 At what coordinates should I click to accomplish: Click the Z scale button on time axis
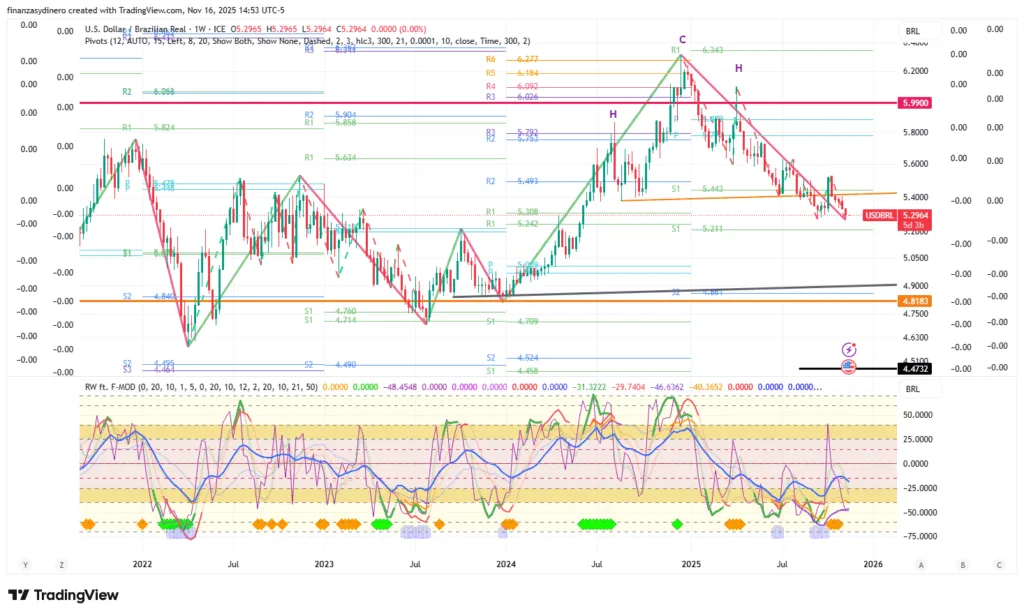(x=61, y=565)
